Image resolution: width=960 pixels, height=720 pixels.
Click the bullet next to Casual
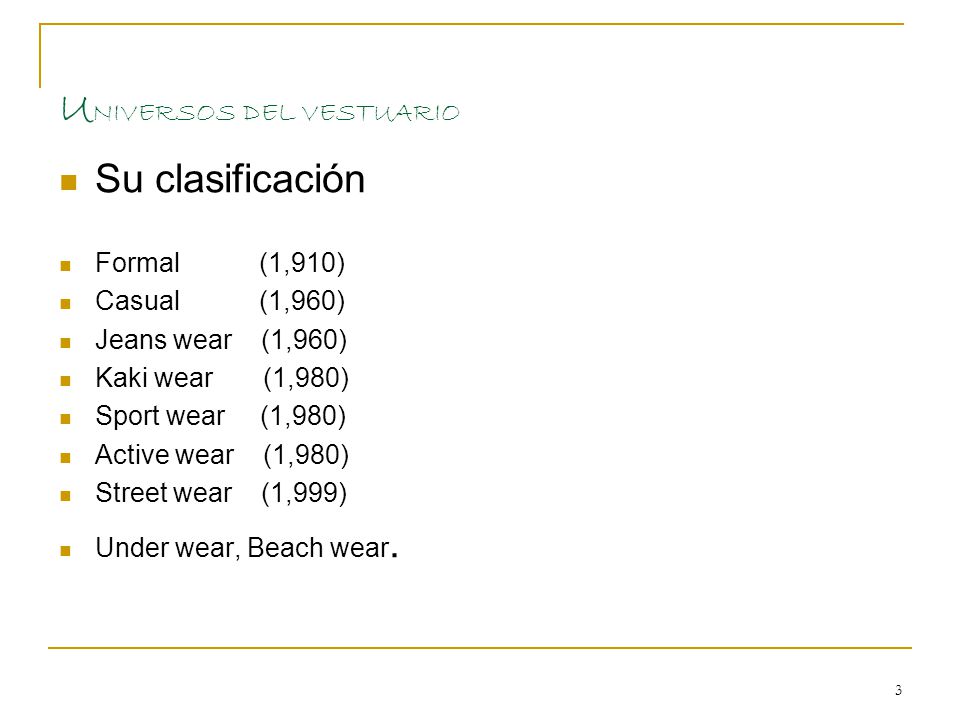66,304
